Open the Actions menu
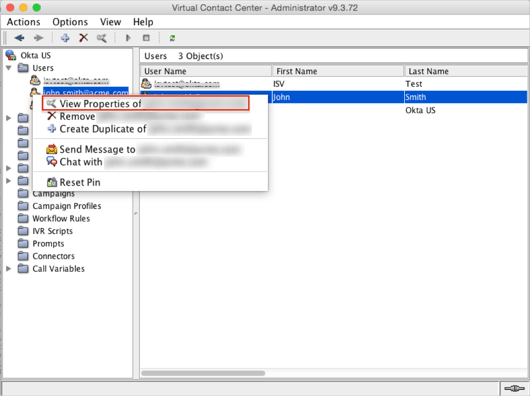 pyautogui.click(x=23, y=22)
